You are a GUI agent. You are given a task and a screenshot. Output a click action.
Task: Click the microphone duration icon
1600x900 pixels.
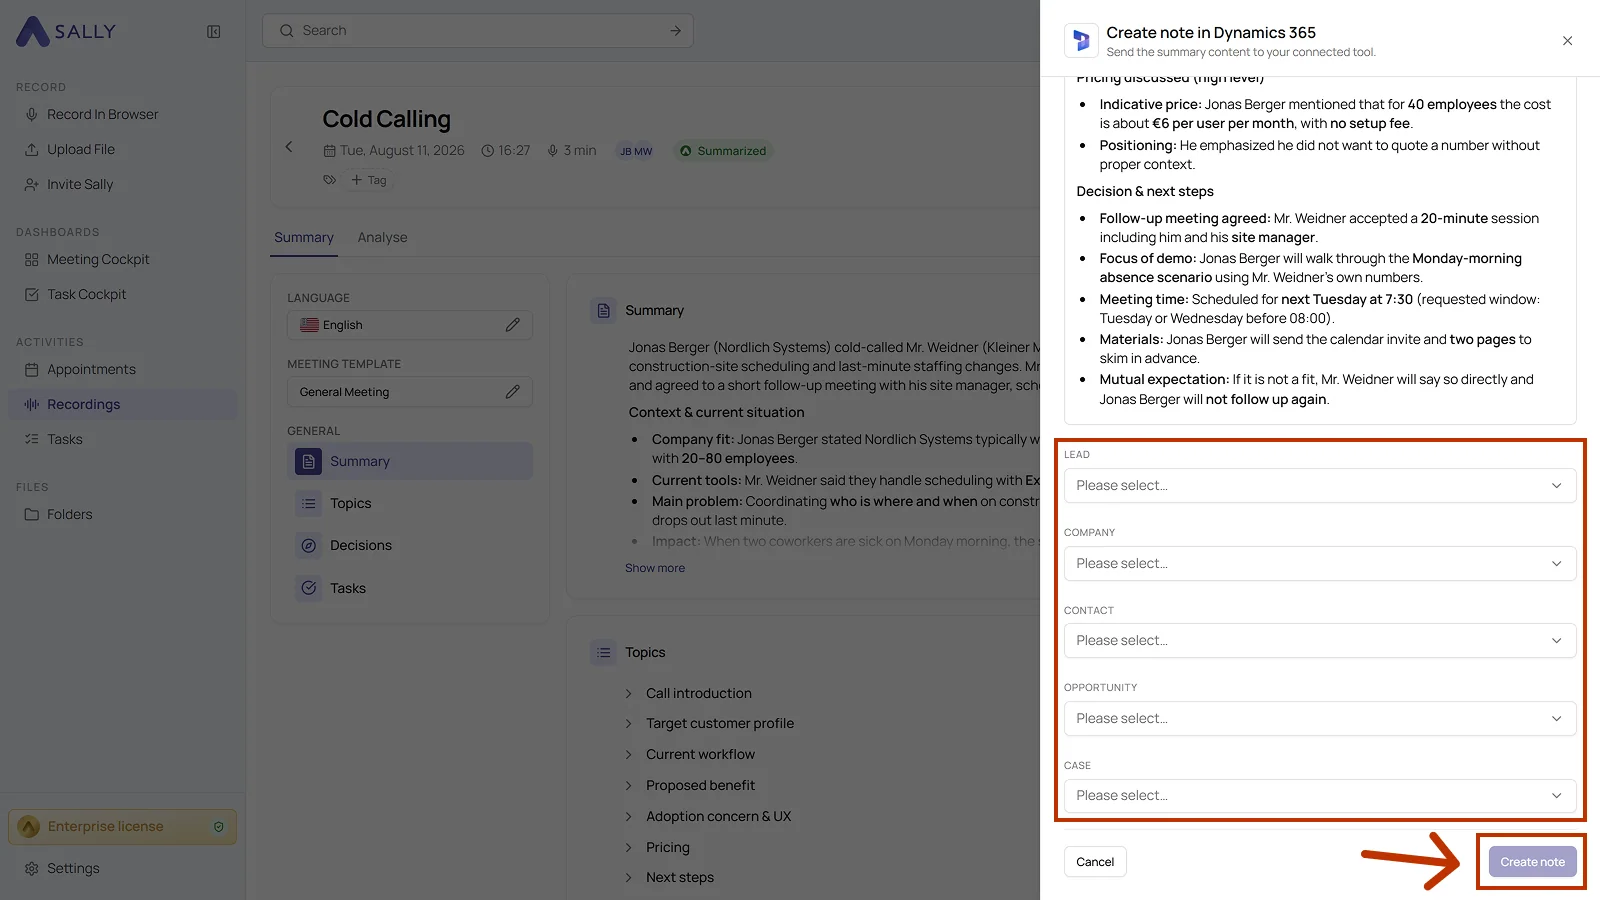point(552,151)
